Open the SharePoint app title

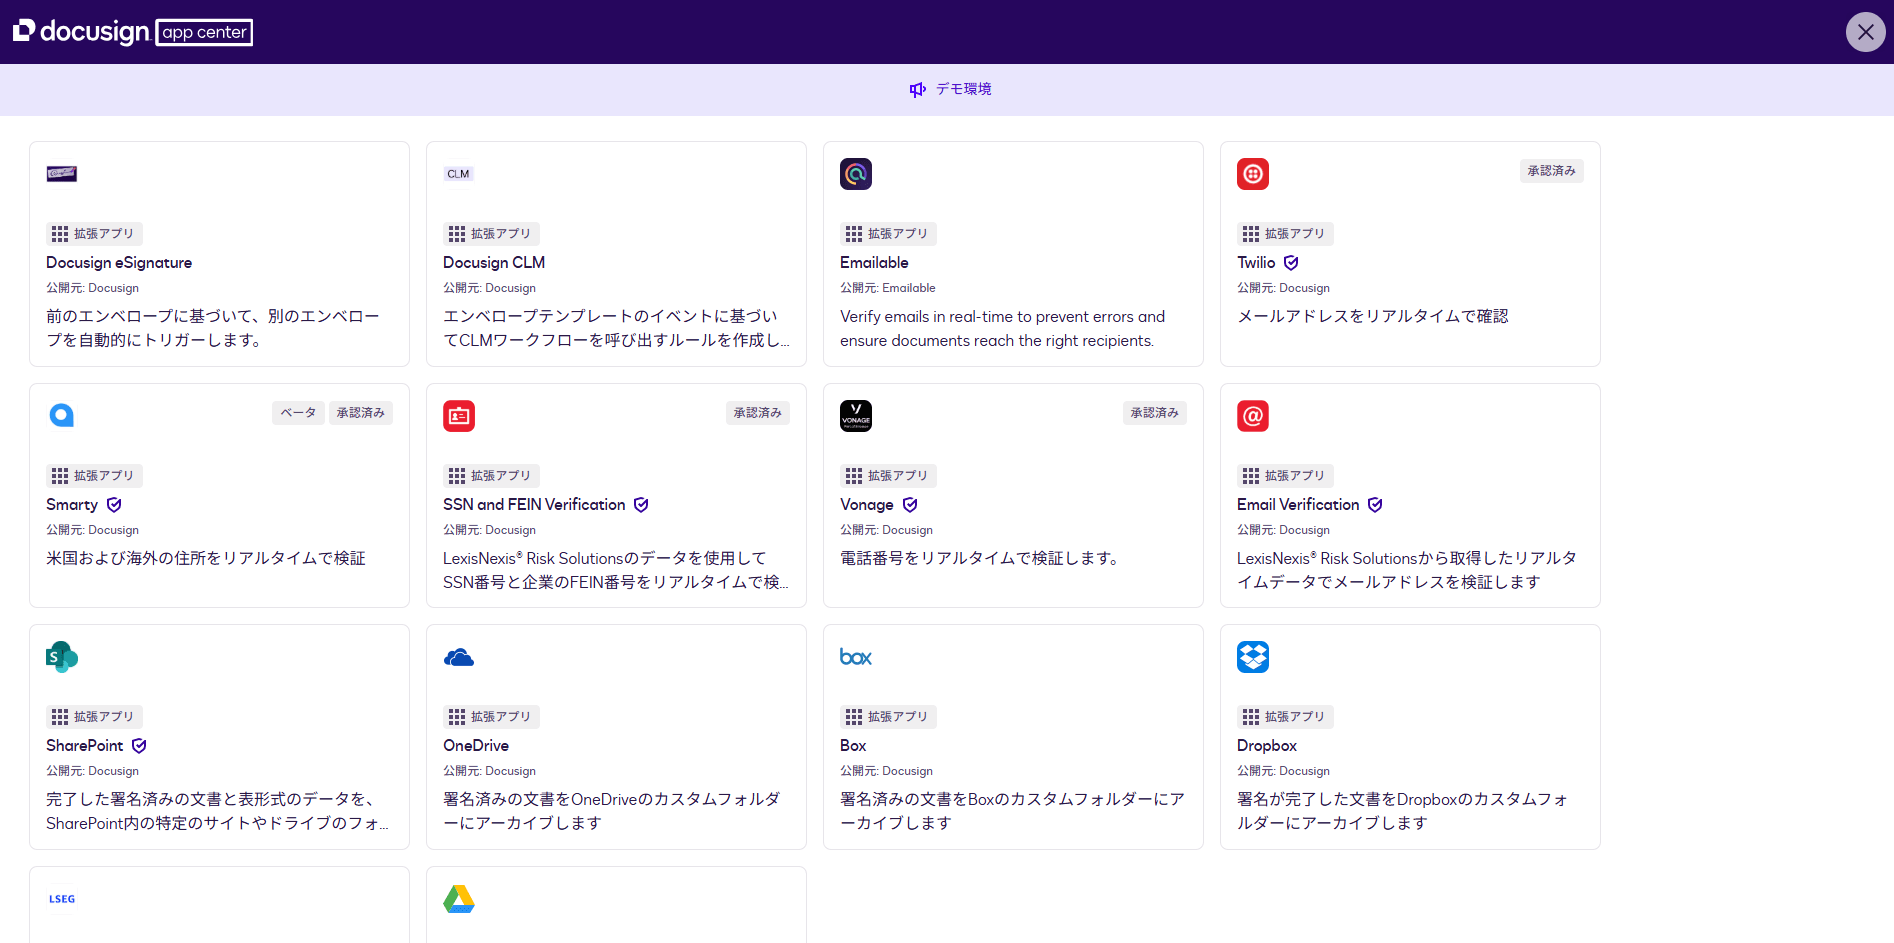(x=85, y=746)
